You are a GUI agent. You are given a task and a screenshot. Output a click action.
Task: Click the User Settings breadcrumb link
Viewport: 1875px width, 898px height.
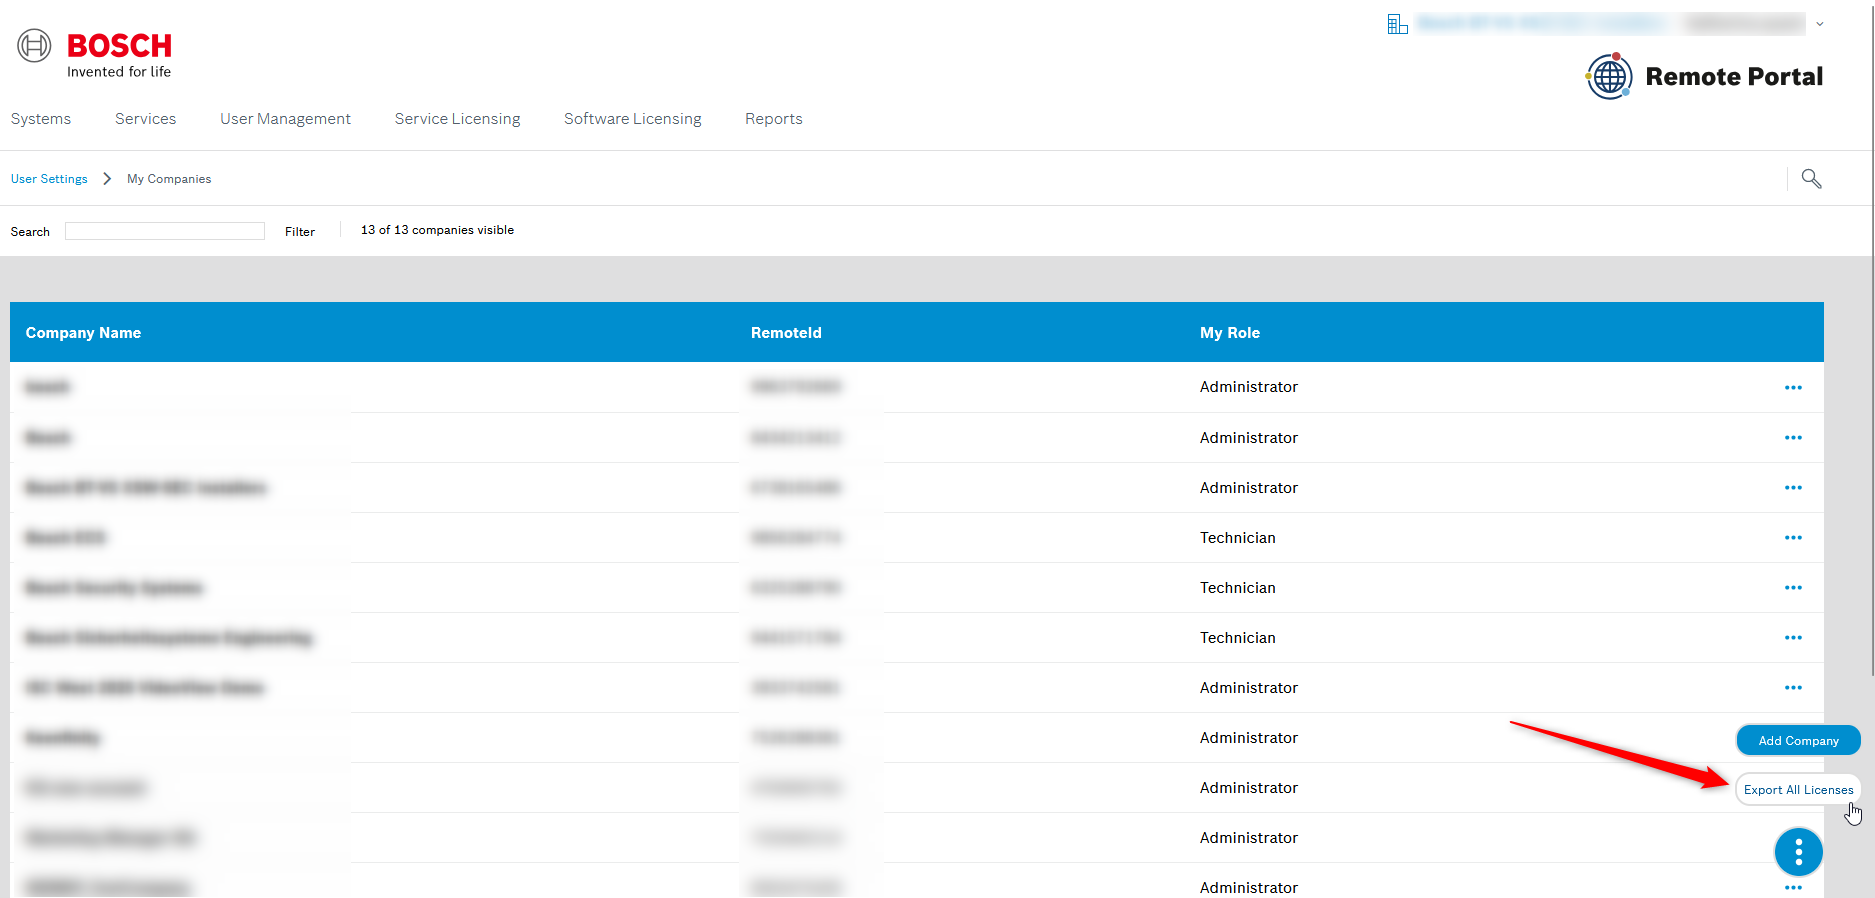pos(49,179)
